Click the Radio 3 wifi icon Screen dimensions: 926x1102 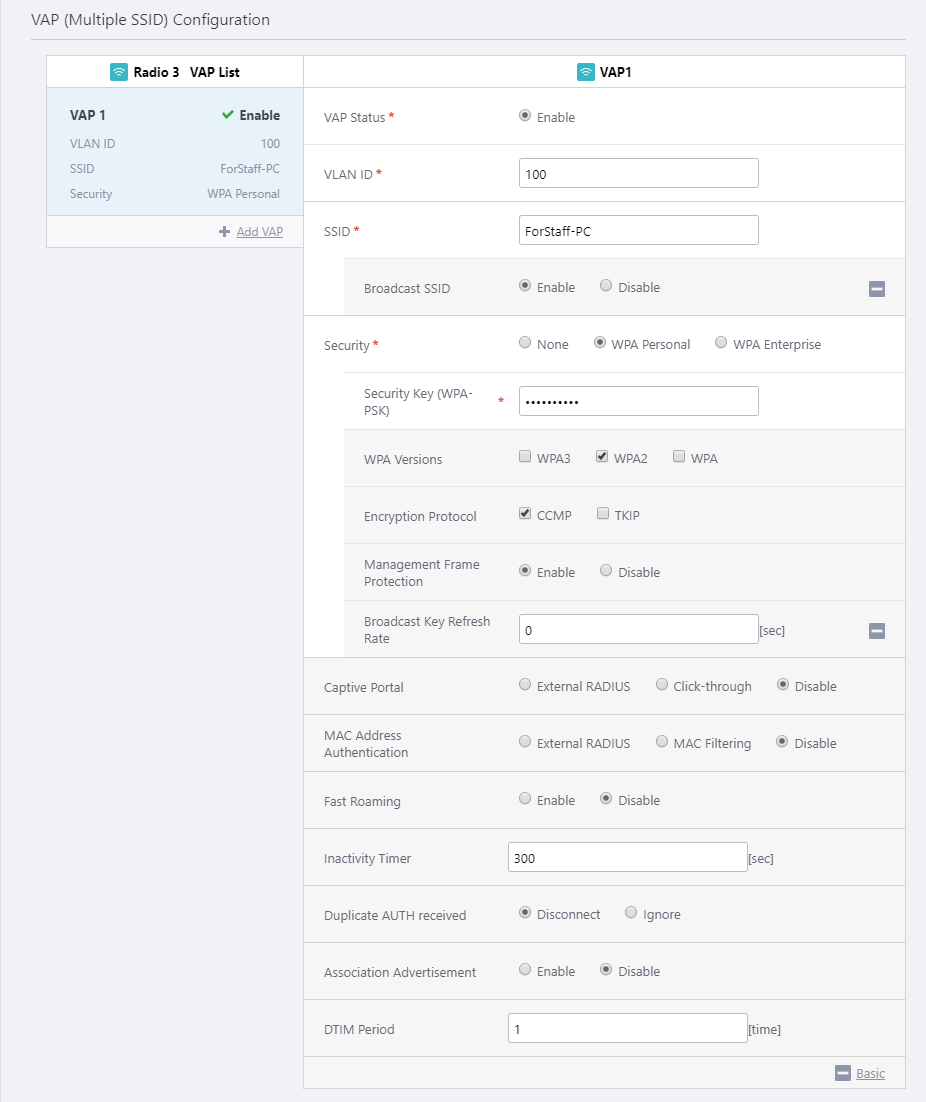tap(119, 72)
